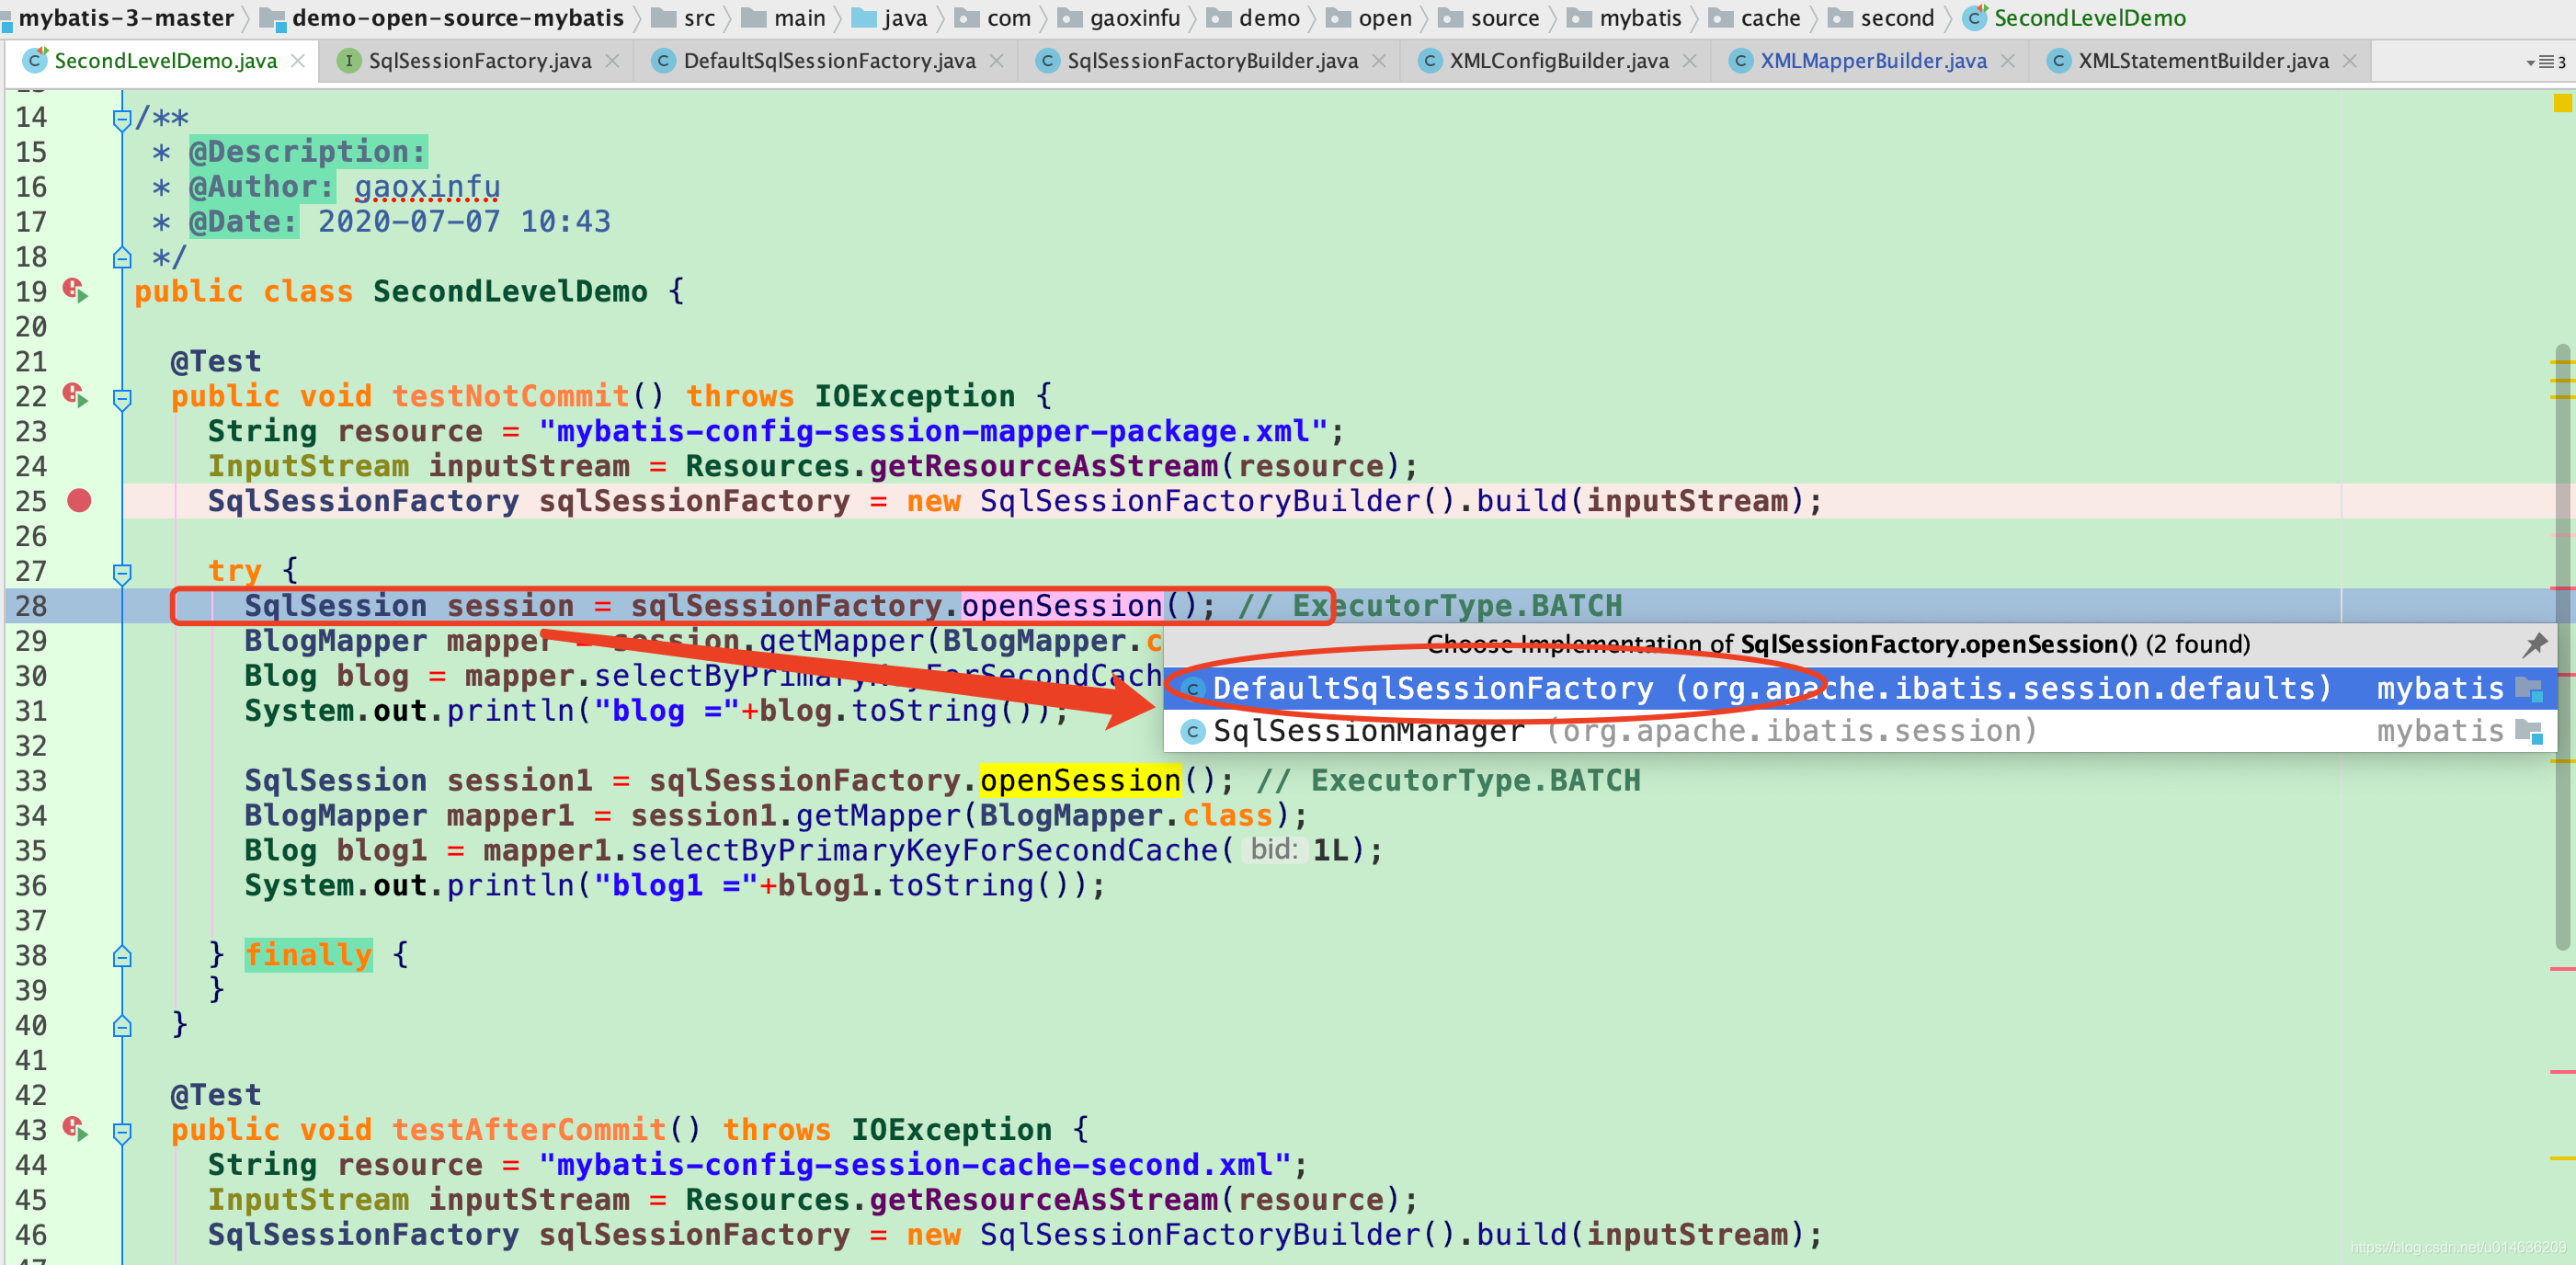Click the demo breadcrumb folder
The height and width of the screenshot is (1265, 2576).
click(1253, 18)
